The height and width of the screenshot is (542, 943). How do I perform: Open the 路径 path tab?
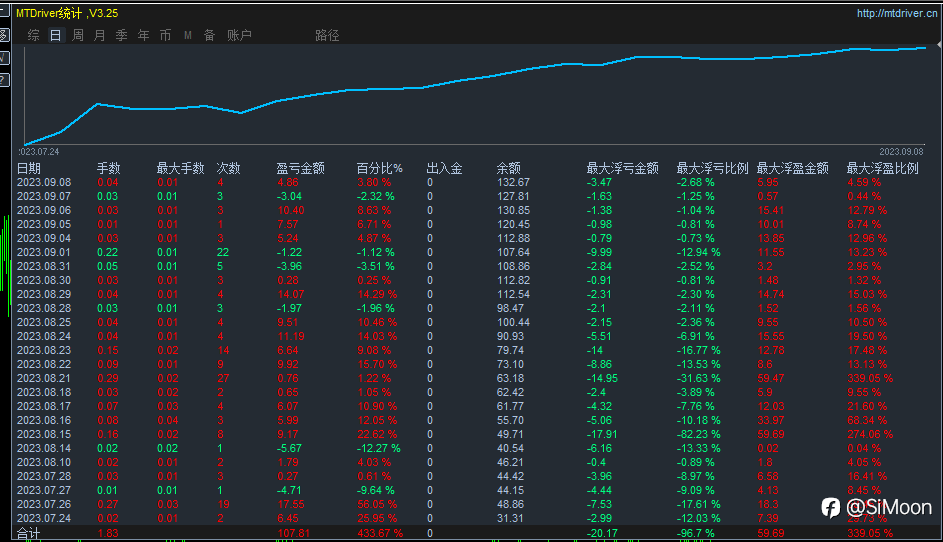[327, 35]
